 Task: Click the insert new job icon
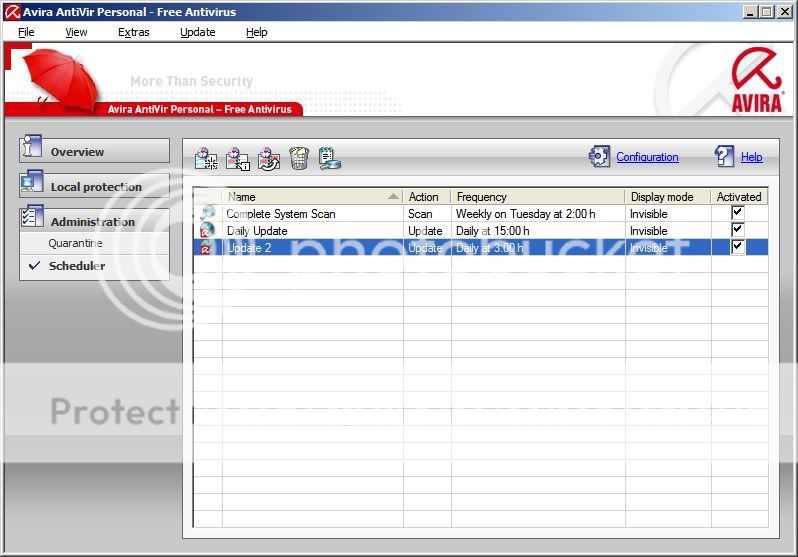tap(206, 158)
